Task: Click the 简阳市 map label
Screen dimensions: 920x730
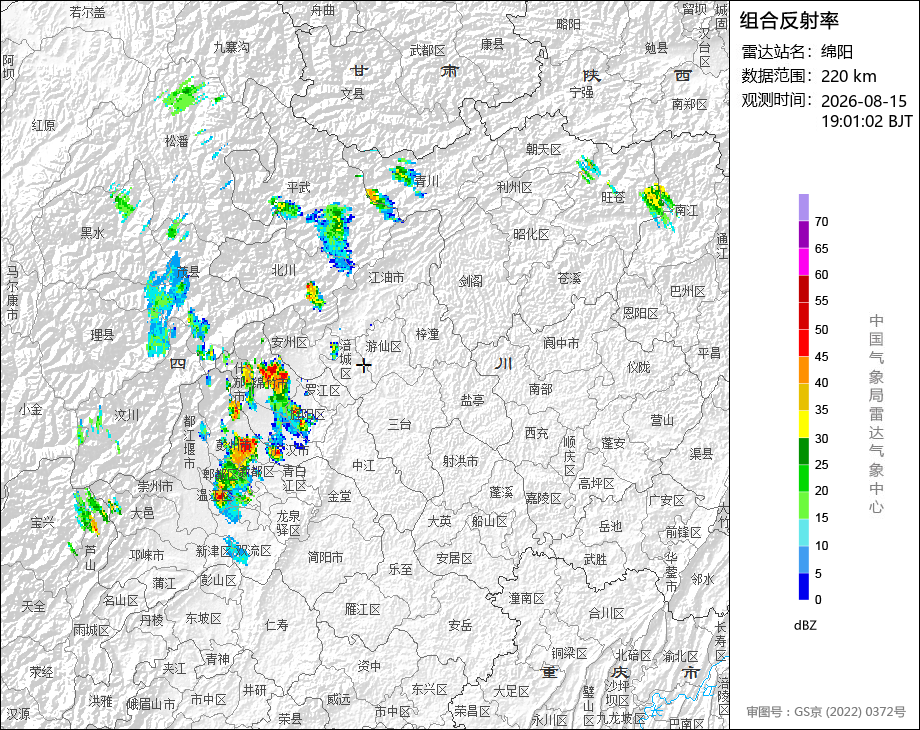Action: tap(326, 557)
